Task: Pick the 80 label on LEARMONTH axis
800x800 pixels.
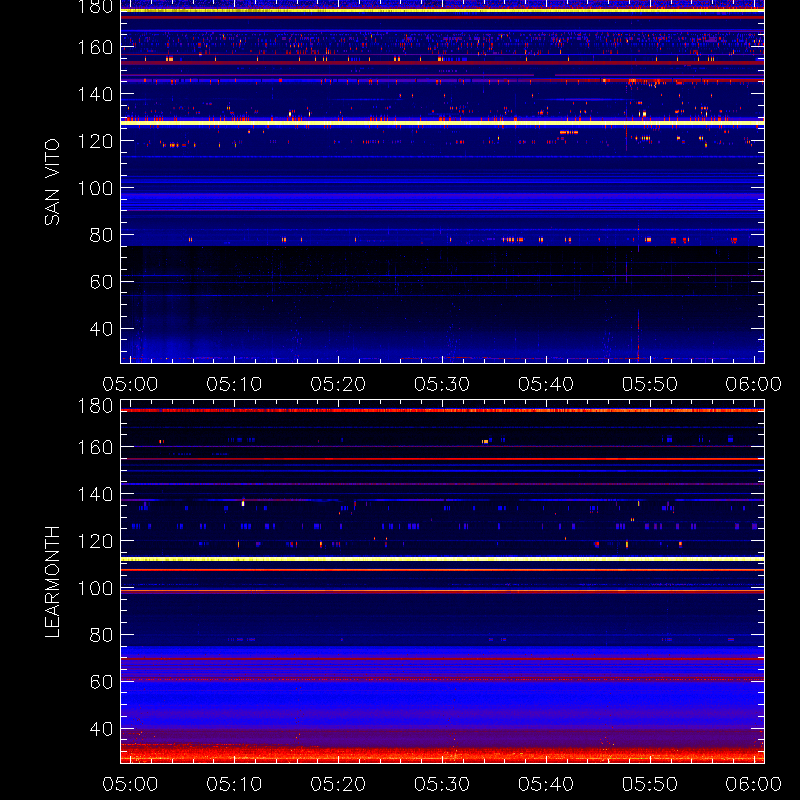Action: (101, 635)
